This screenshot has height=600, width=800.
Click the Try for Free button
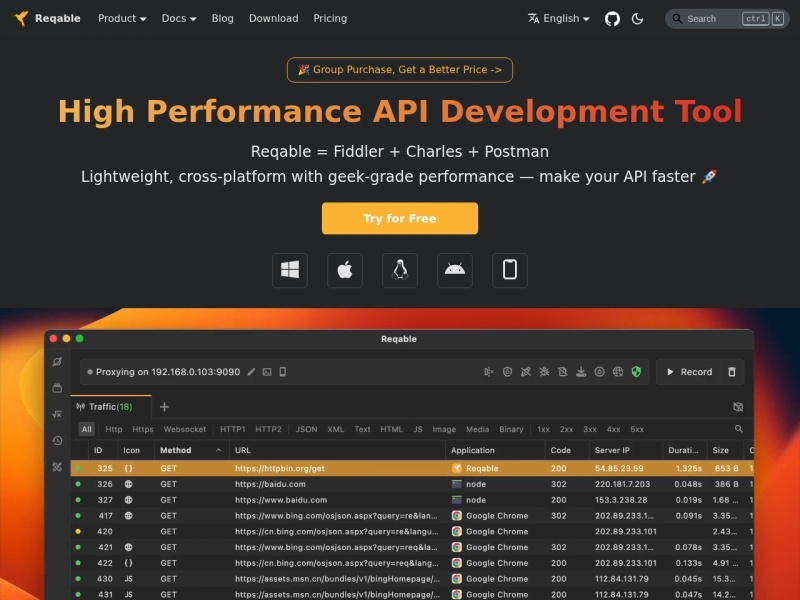point(400,218)
